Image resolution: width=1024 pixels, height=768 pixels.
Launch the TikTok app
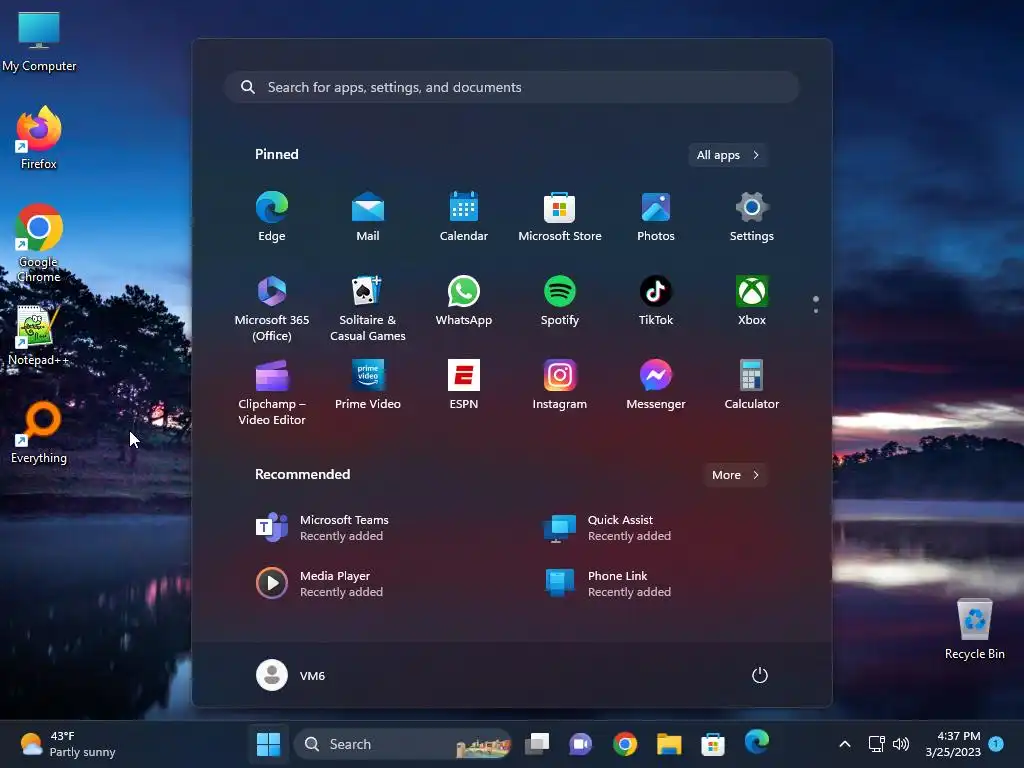[656, 300]
